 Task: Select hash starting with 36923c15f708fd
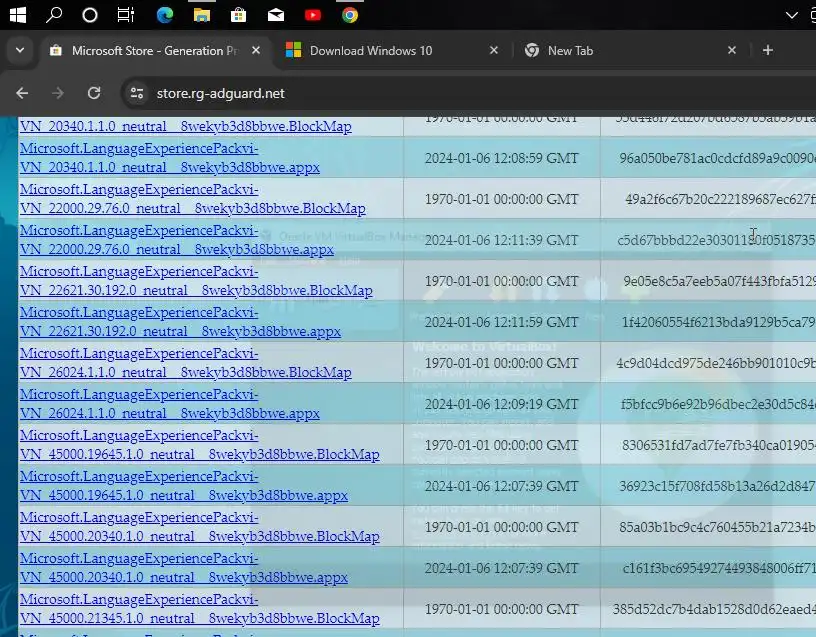pos(718,486)
